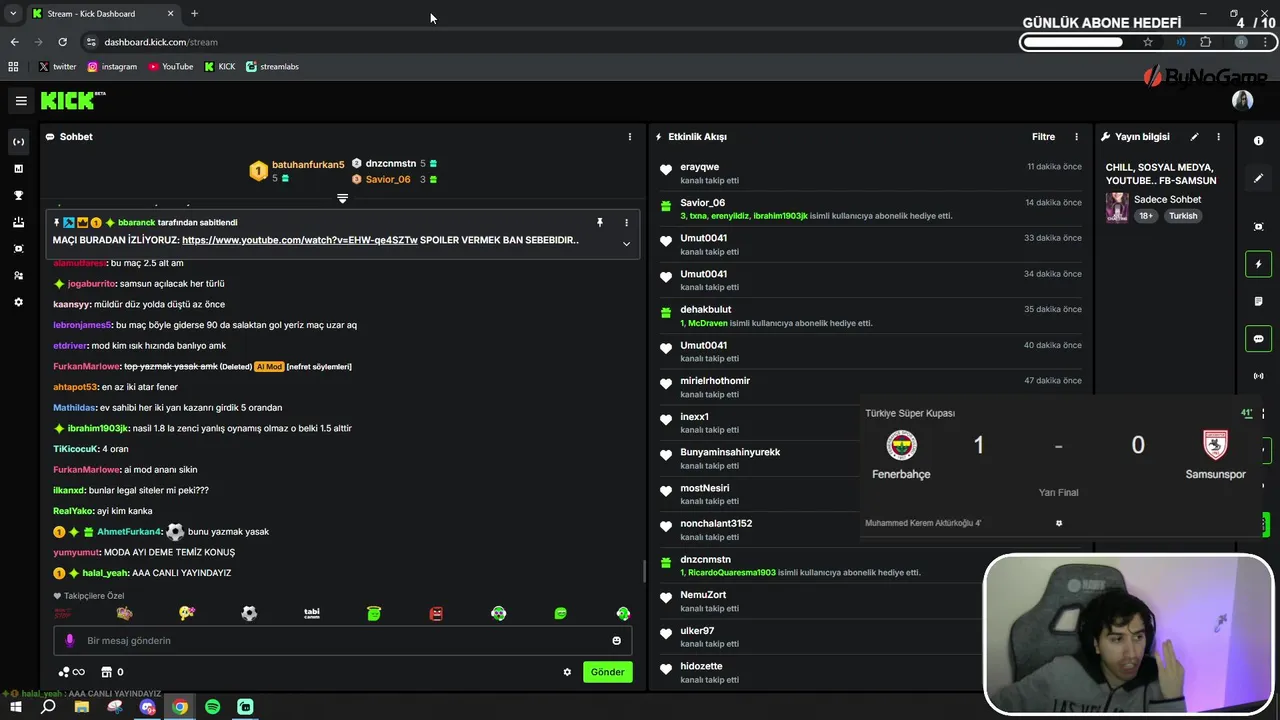Click the 18+ tag in stream info
Image resolution: width=1280 pixels, height=720 pixels.
click(1146, 216)
